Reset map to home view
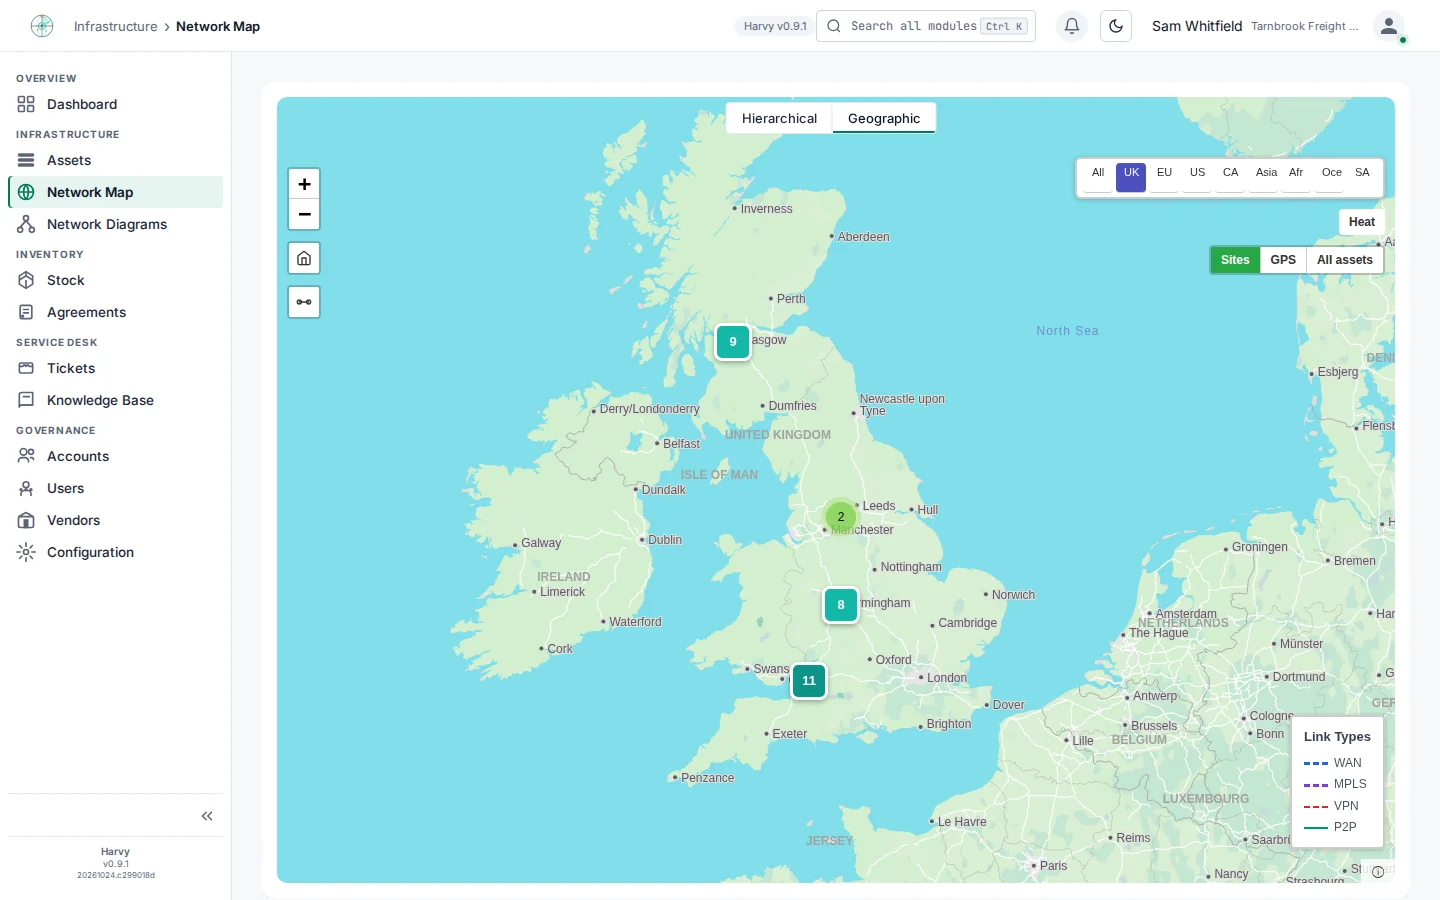The image size is (1440, 900). point(304,258)
